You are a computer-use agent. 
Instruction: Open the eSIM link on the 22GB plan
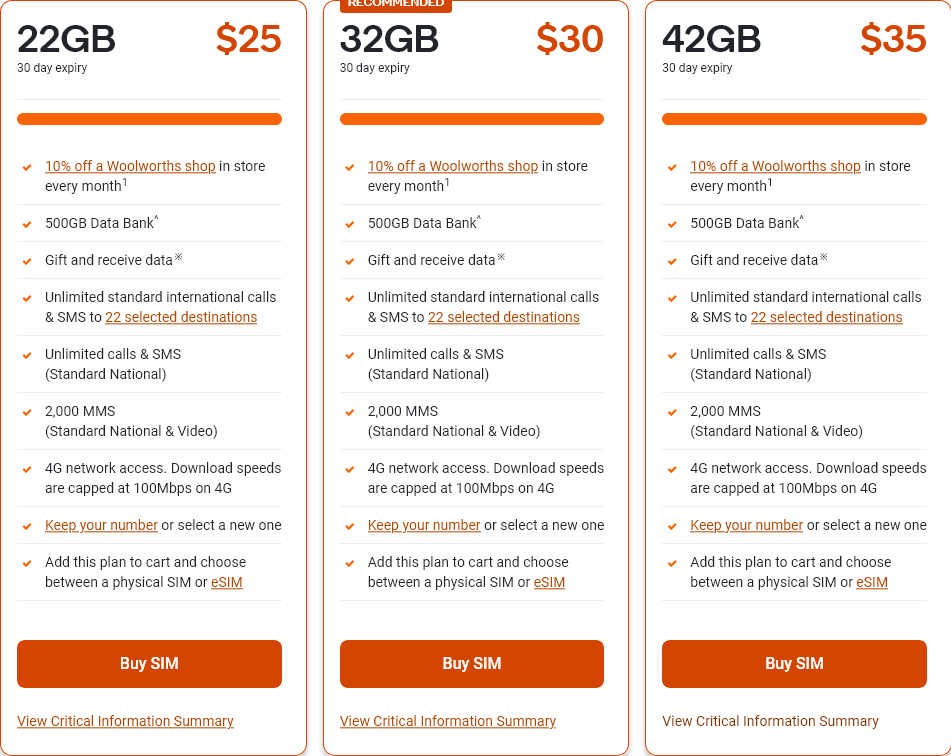(x=226, y=582)
